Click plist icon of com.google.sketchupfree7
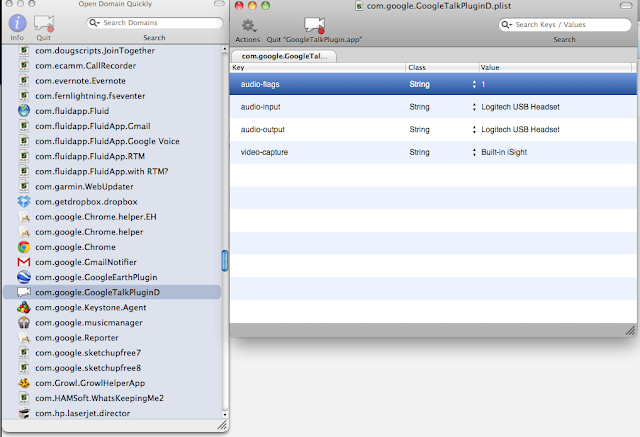Screen dimensions: 640x437 point(24,352)
